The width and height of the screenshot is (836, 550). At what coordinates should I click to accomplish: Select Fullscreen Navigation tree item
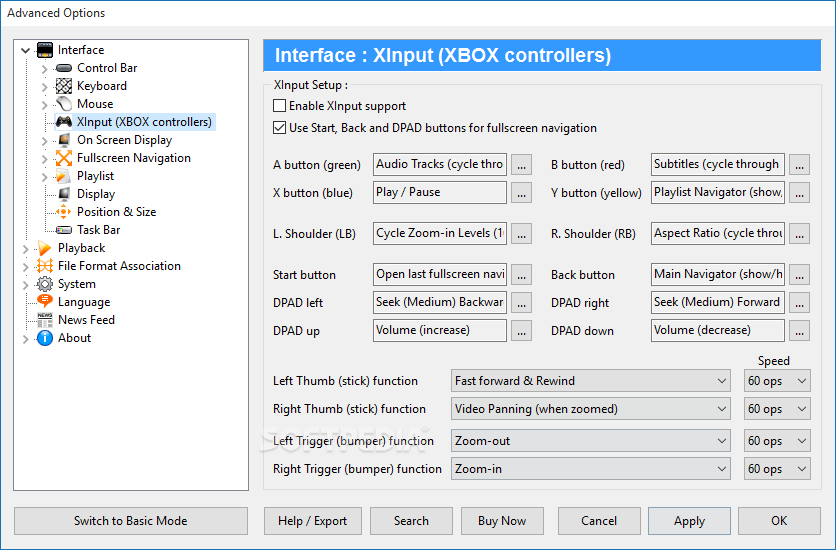[134, 158]
